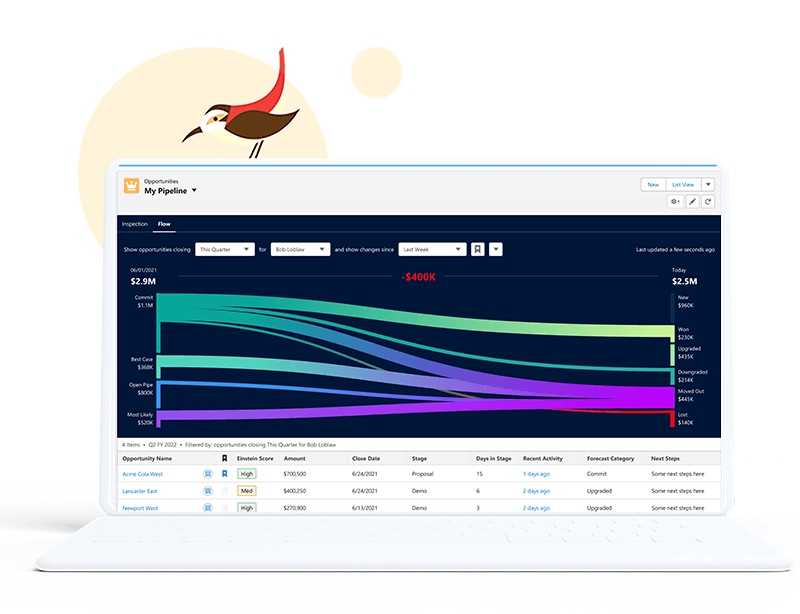Click the Med score badge for Lancaster East

(247, 491)
